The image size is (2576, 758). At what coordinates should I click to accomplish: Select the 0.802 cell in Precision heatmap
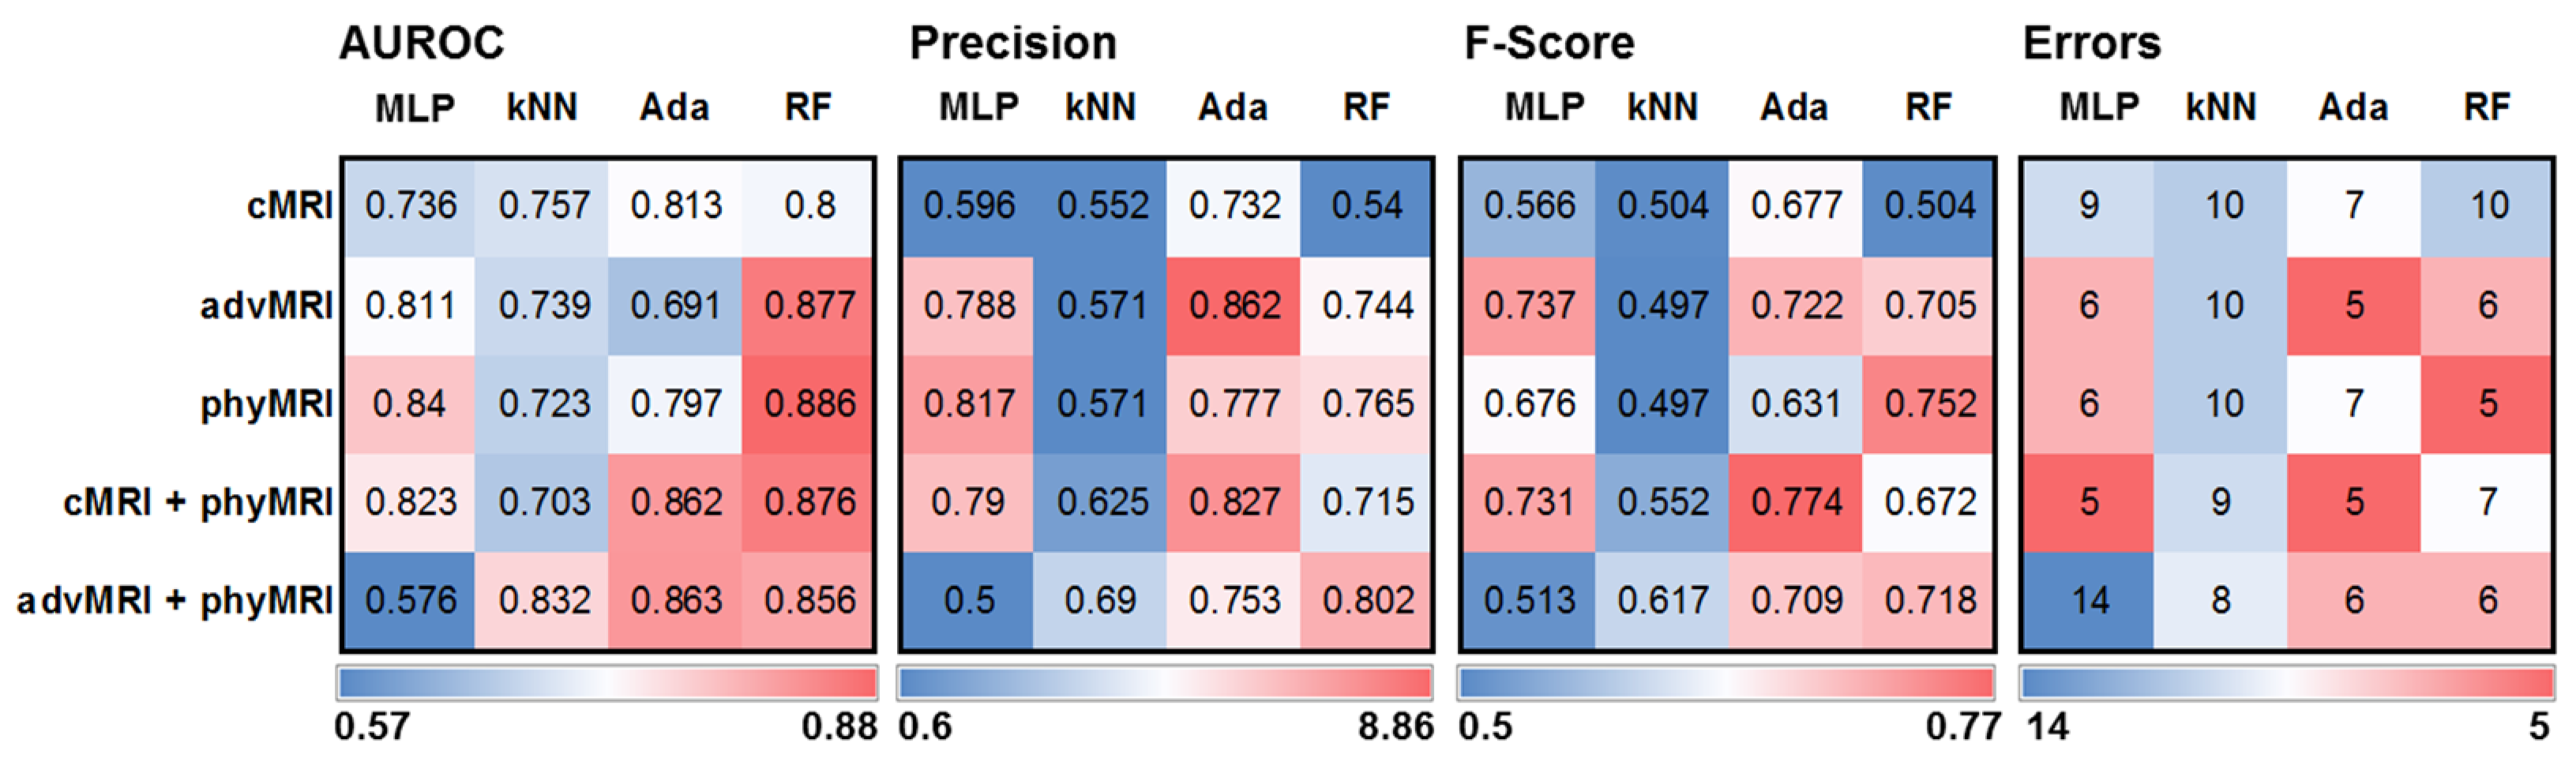(x=1368, y=600)
